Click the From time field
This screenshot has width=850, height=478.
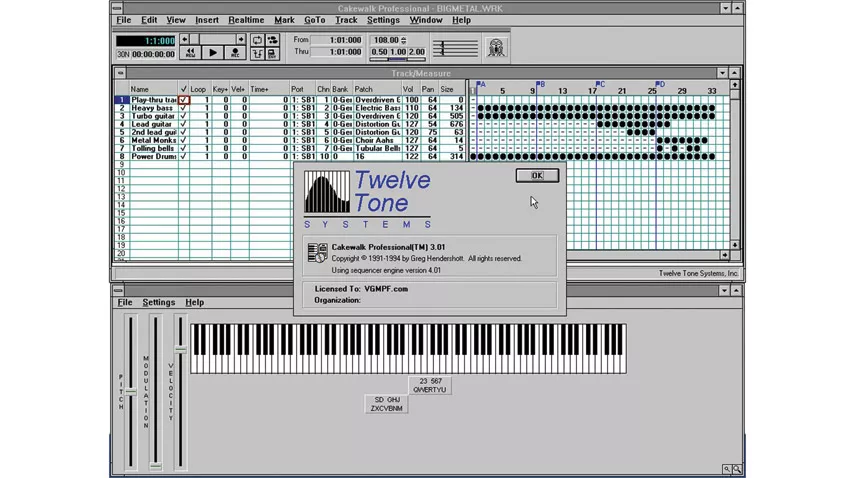(337, 40)
